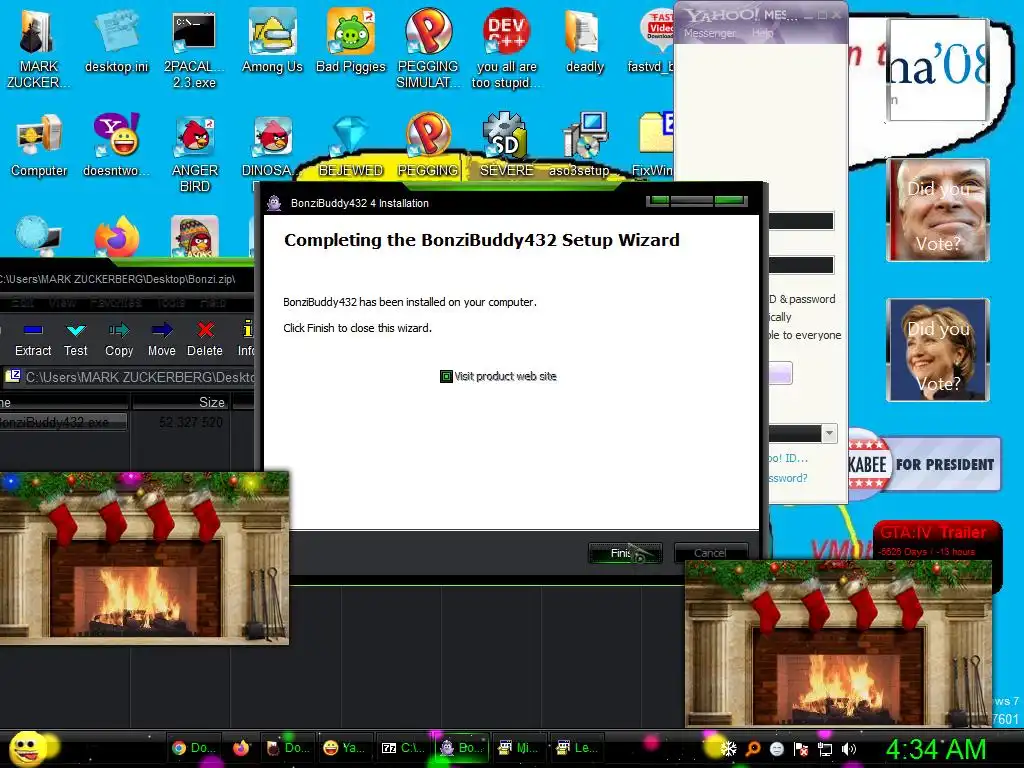Screen dimensions: 1024x768
Task: Click the McCain 'Did you Vote?' gadget
Action: click(938, 210)
